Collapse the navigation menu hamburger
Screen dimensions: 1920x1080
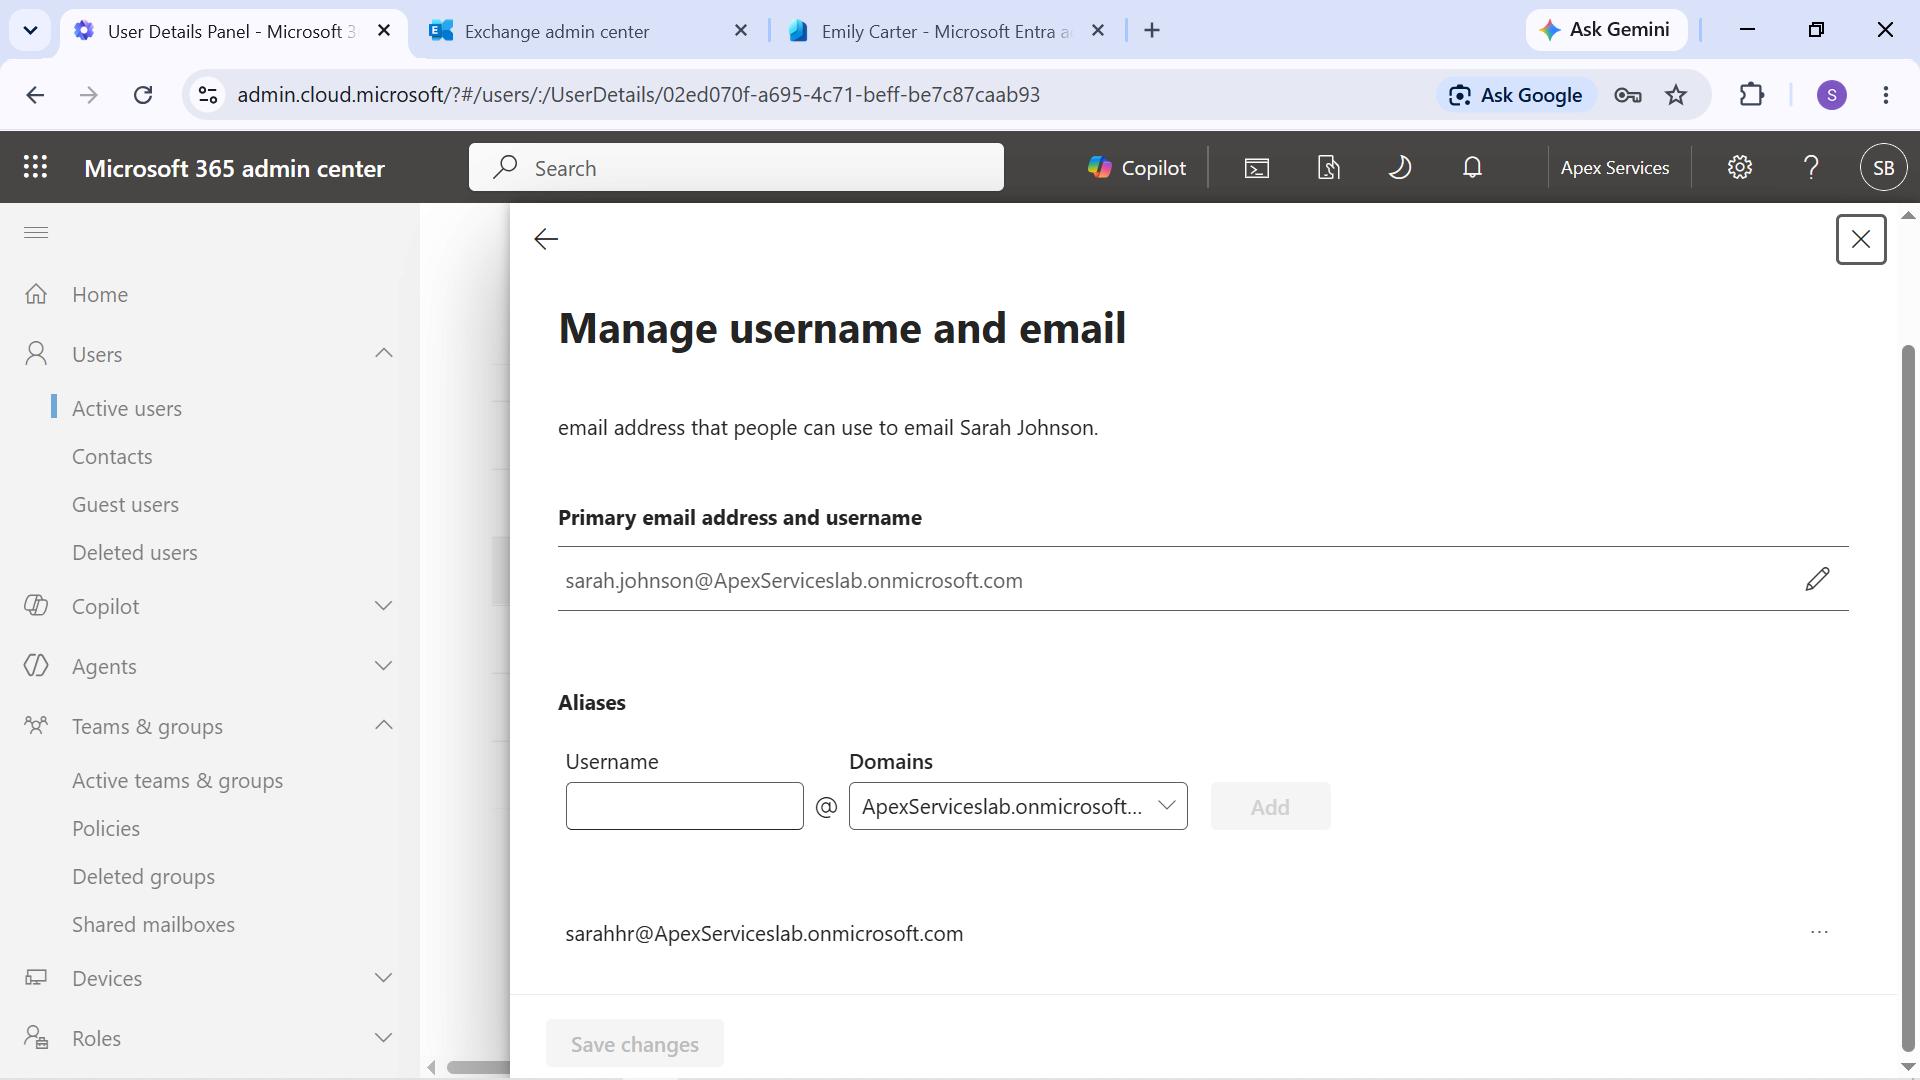(36, 233)
